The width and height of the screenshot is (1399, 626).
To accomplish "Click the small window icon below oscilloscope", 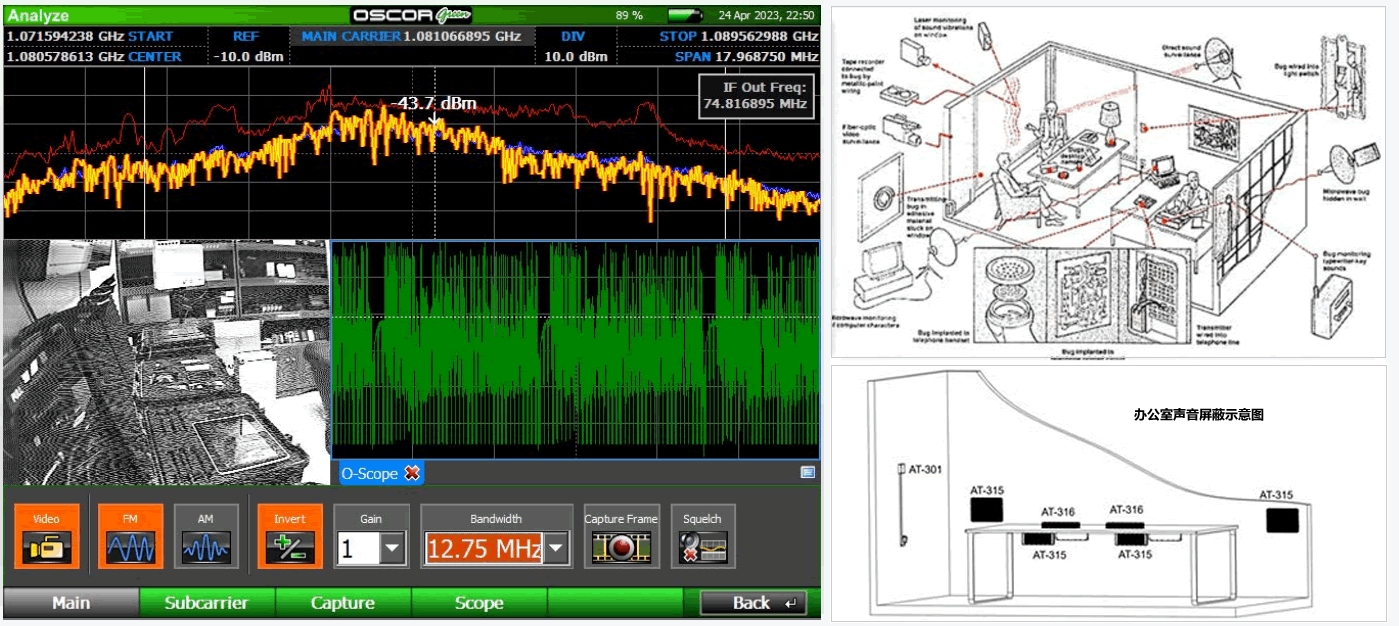I will coord(807,472).
